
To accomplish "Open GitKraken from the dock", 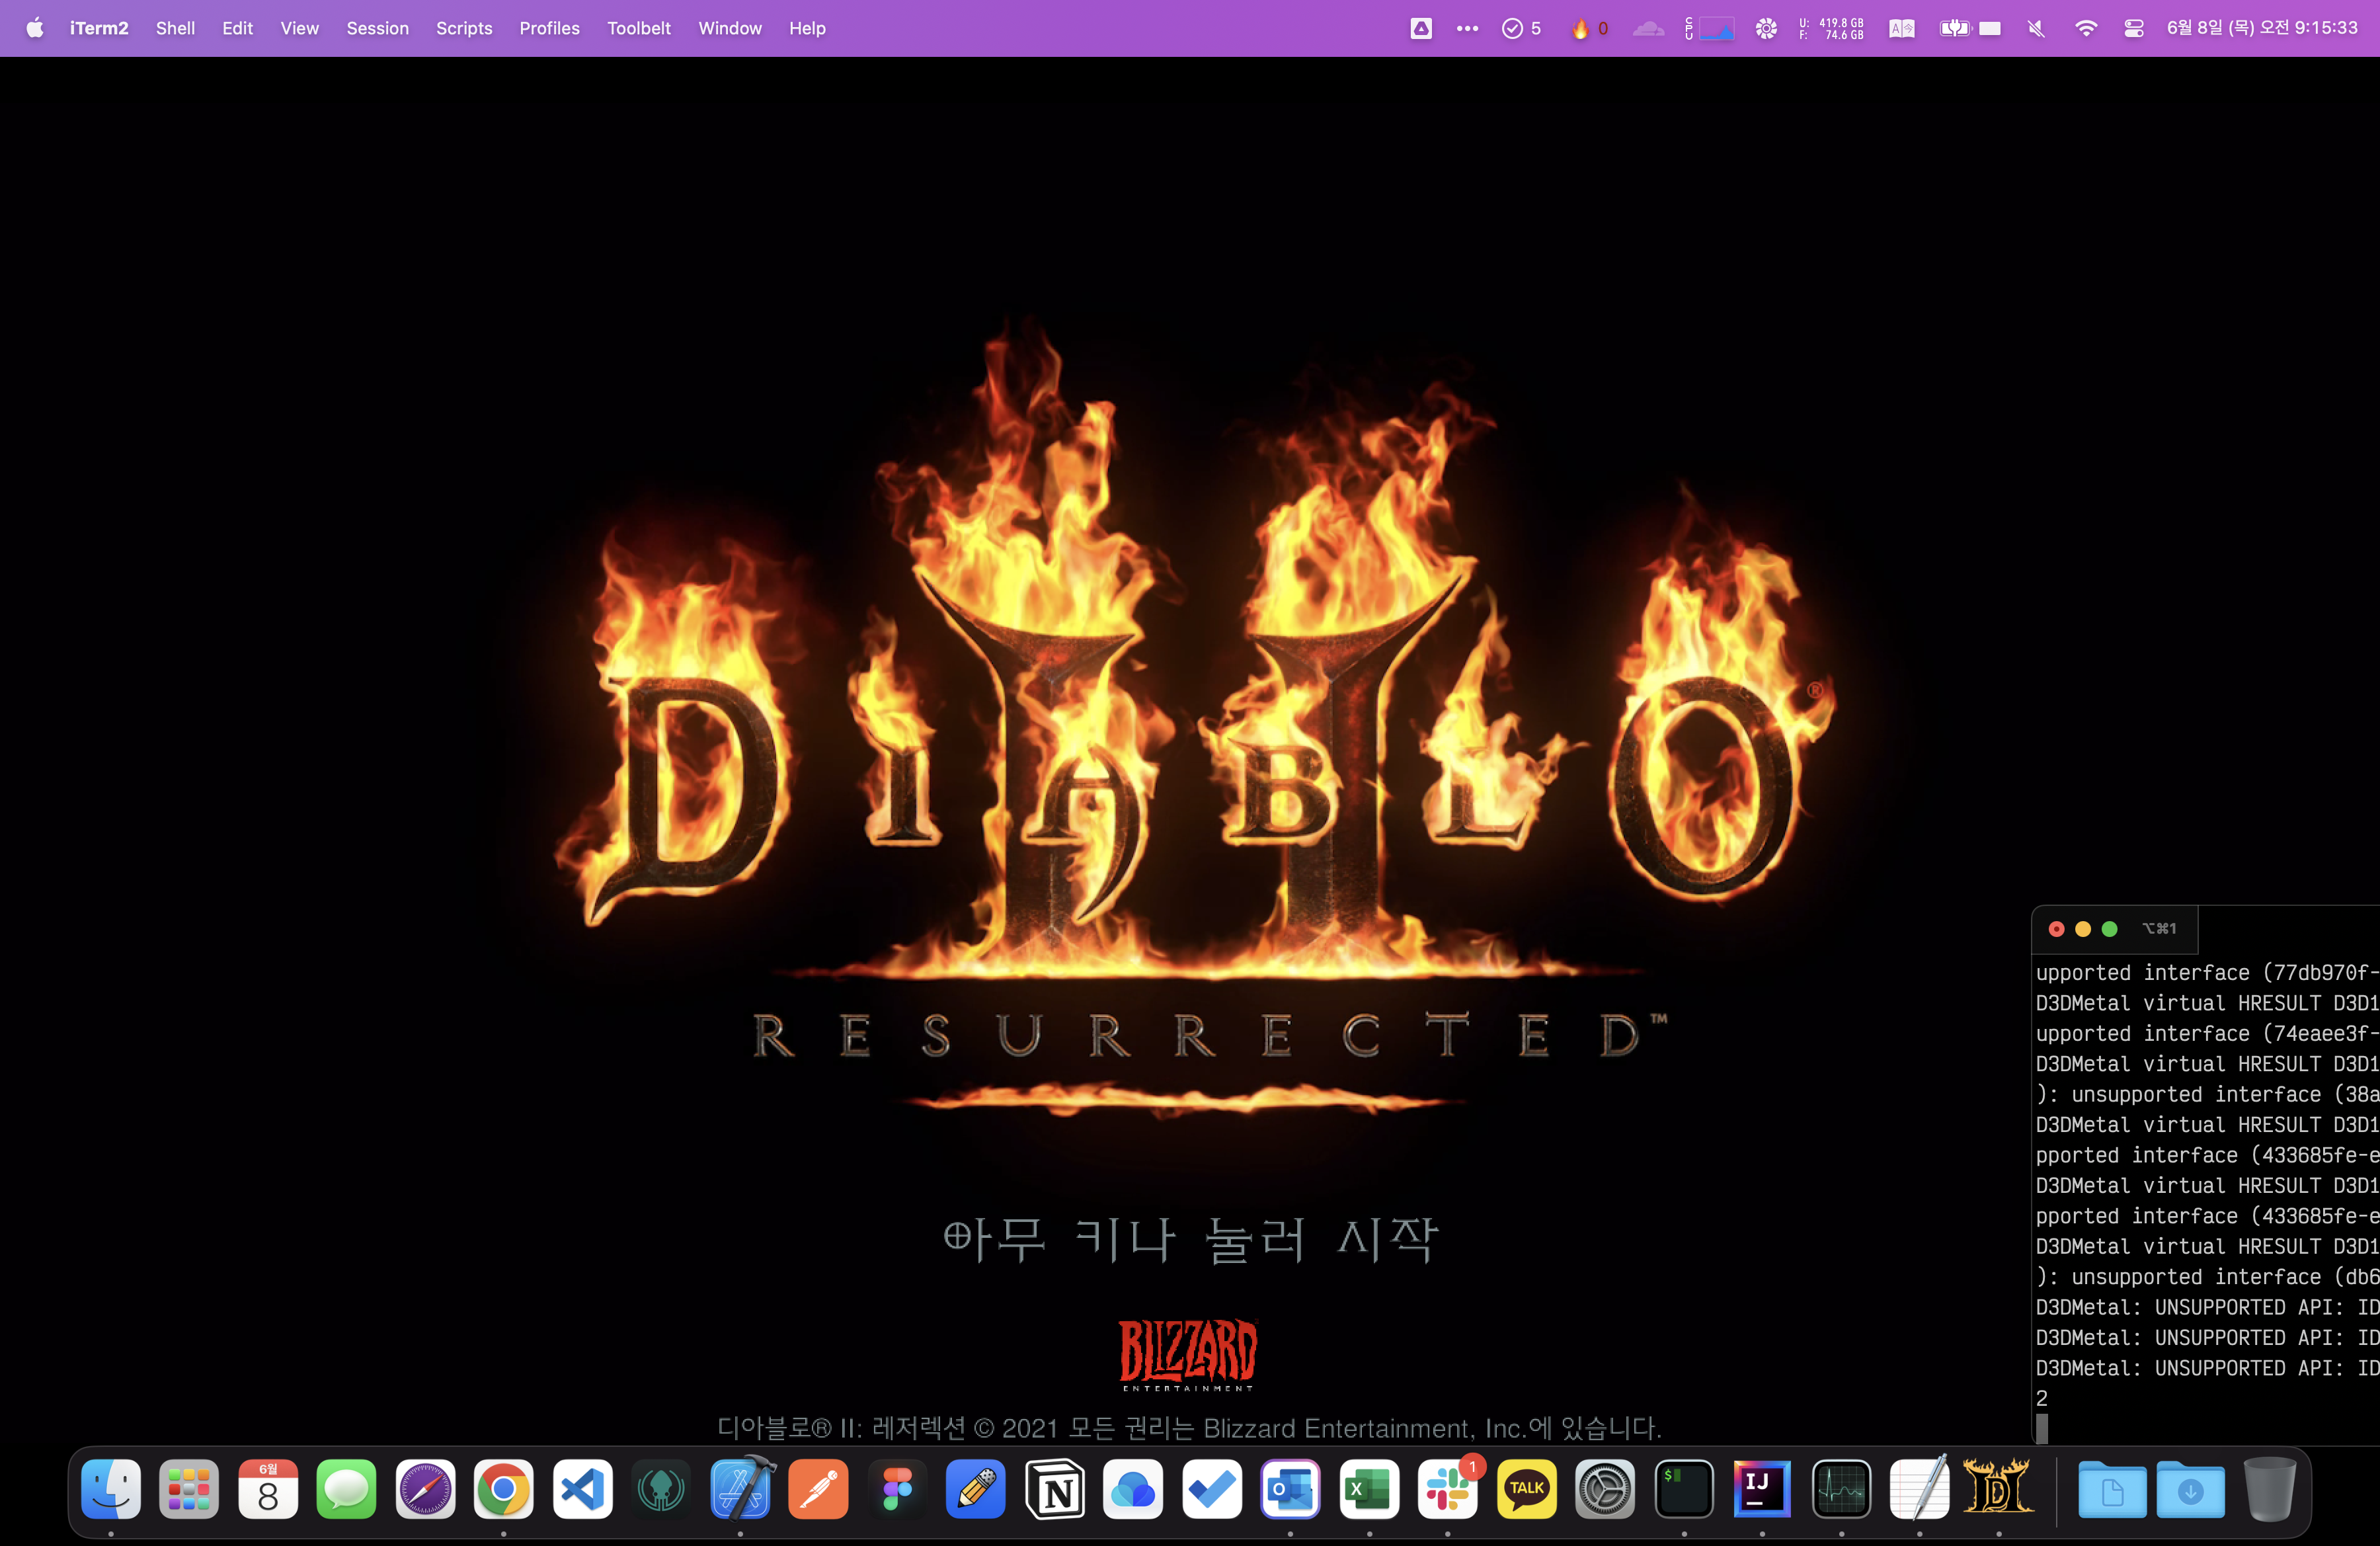I will click(661, 1488).
